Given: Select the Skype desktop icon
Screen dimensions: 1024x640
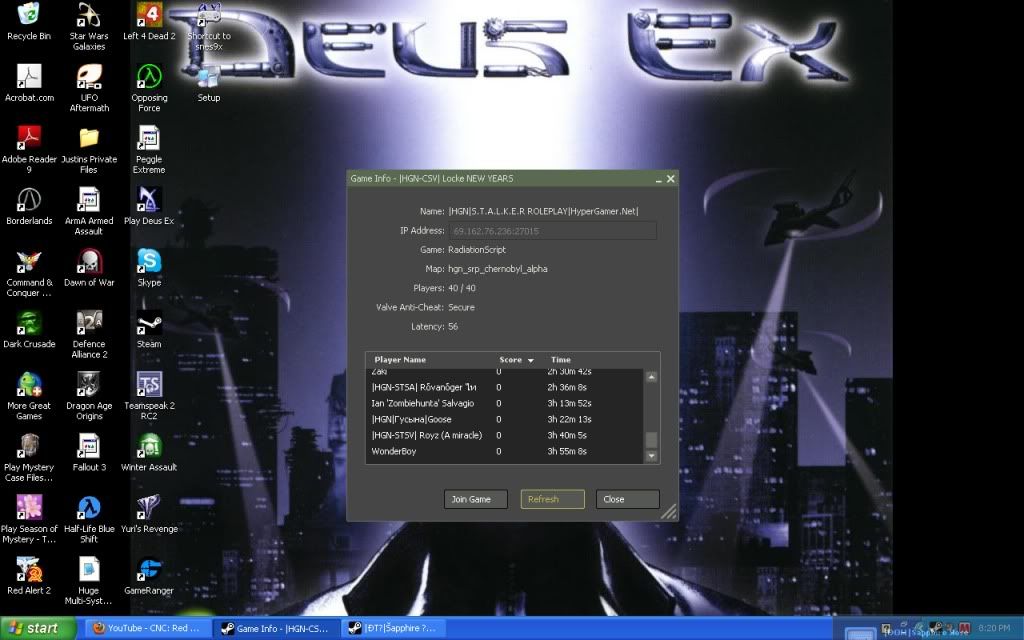Looking at the screenshot, I should click(149, 268).
